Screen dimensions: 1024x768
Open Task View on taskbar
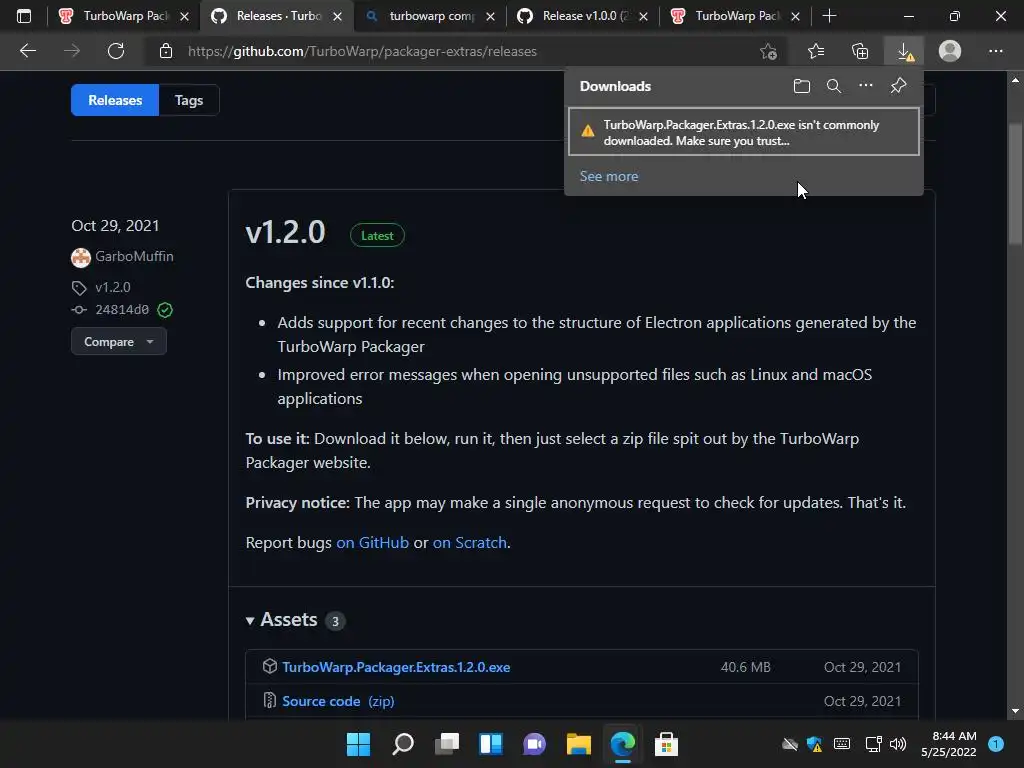(x=447, y=744)
